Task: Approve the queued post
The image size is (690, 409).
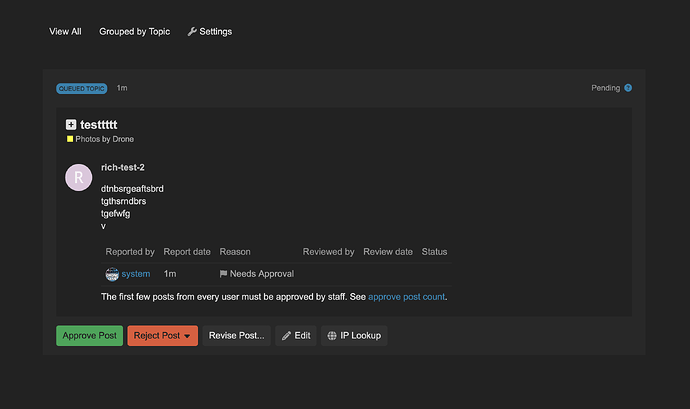Action: coord(89,335)
